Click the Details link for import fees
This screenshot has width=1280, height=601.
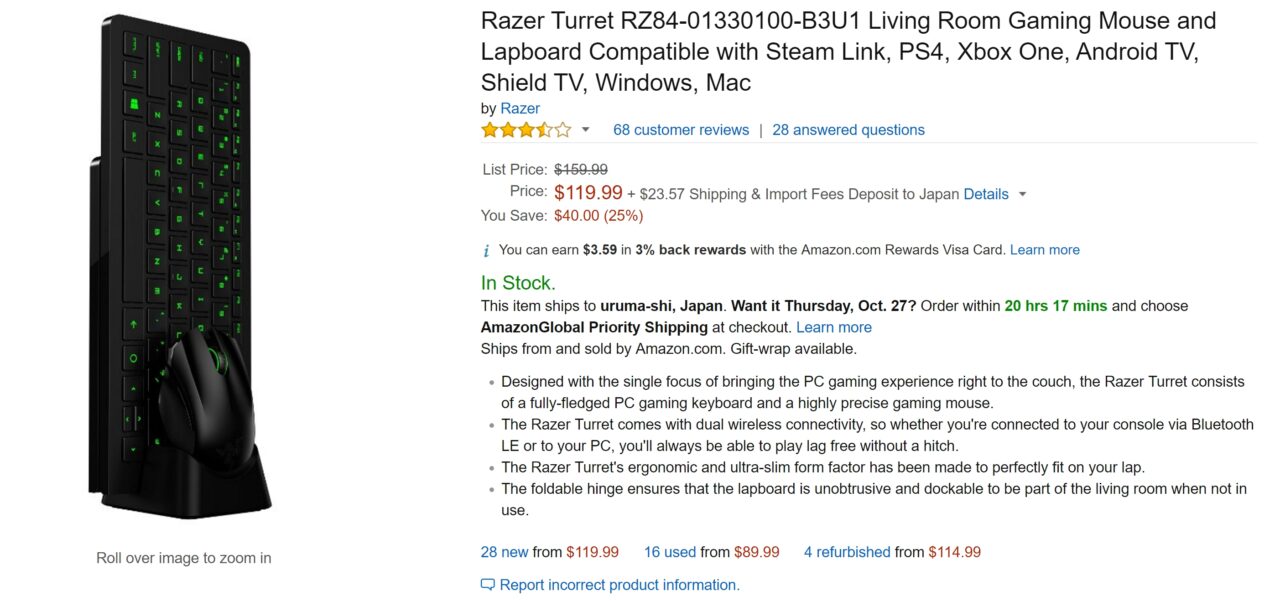coord(985,194)
